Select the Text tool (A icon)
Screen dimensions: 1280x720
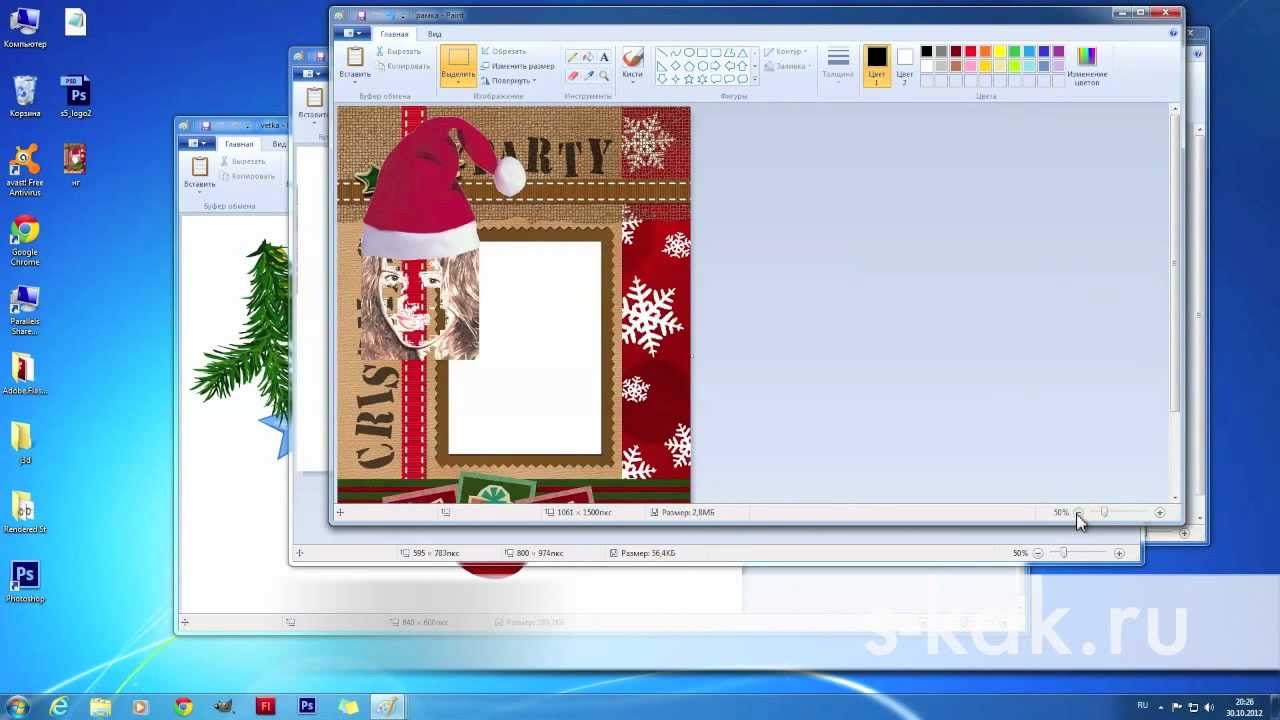tap(604, 57)
